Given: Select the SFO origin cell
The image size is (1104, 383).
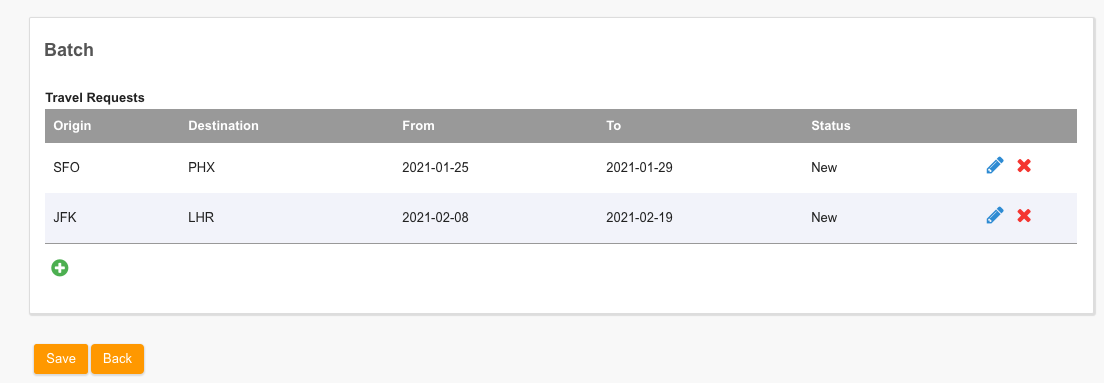Looking at the screenshot, I should tap(67, 168).
